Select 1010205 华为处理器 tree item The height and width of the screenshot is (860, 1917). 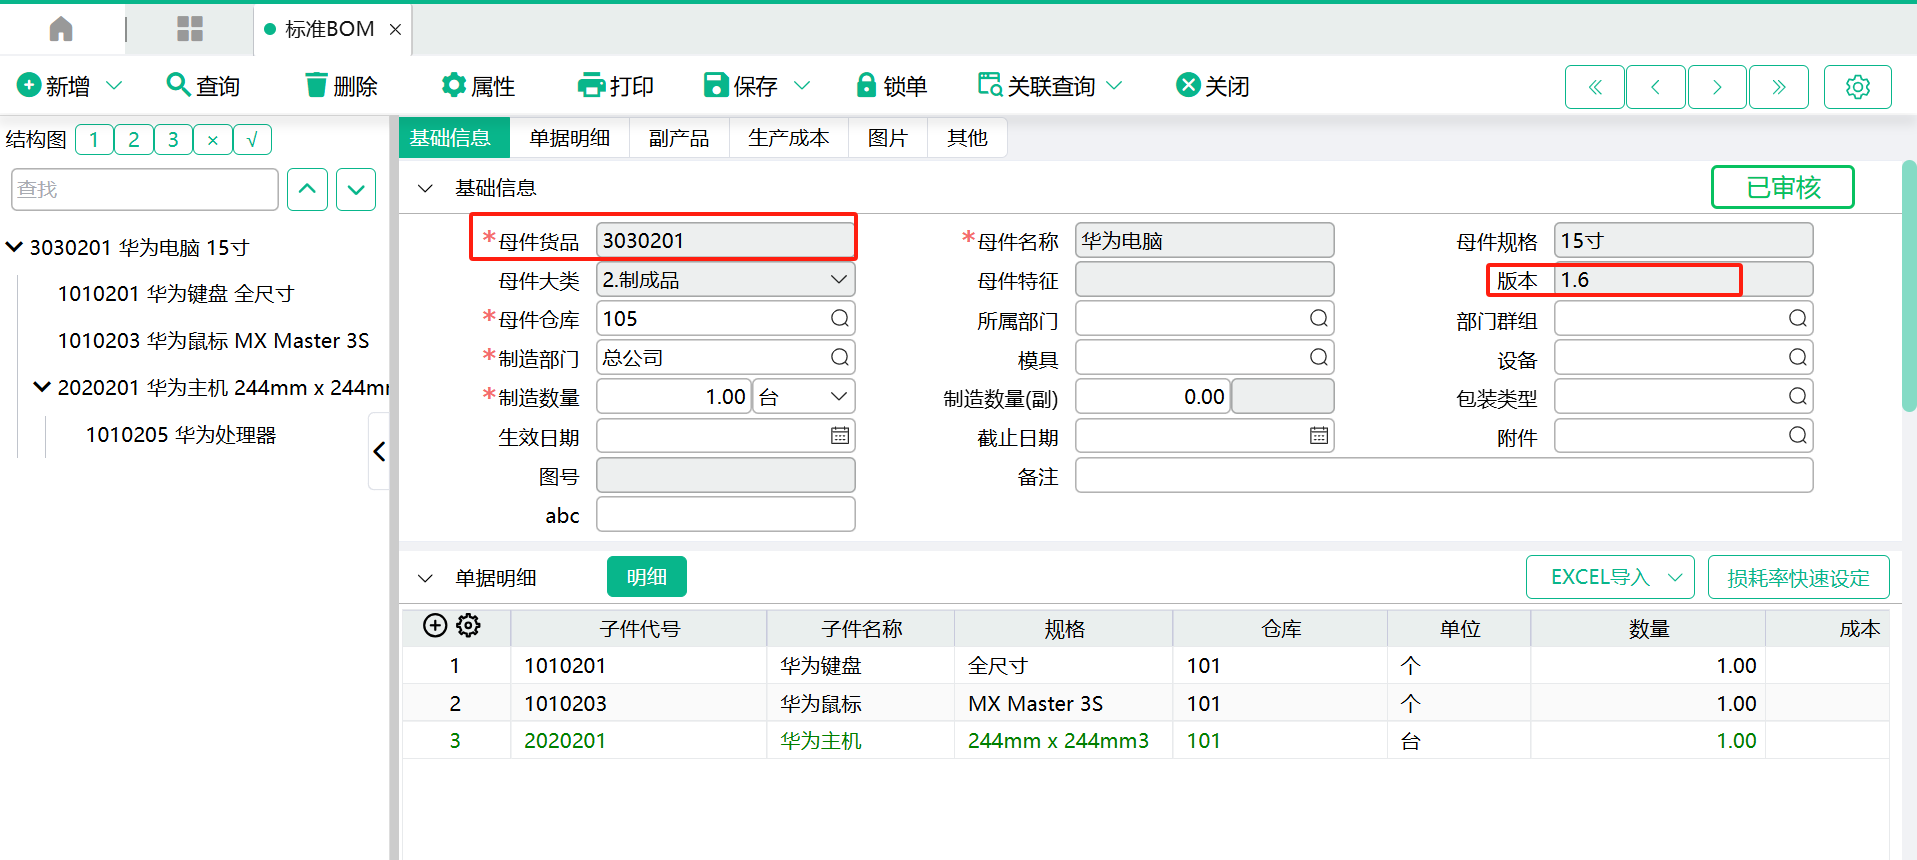tap(181, 435)
